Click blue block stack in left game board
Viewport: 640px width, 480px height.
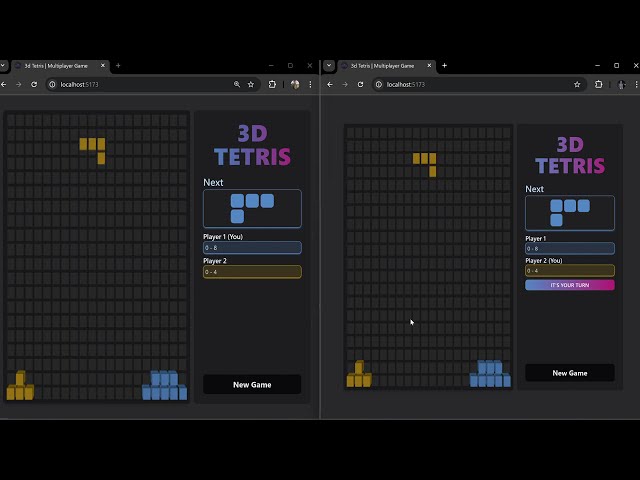164,386
